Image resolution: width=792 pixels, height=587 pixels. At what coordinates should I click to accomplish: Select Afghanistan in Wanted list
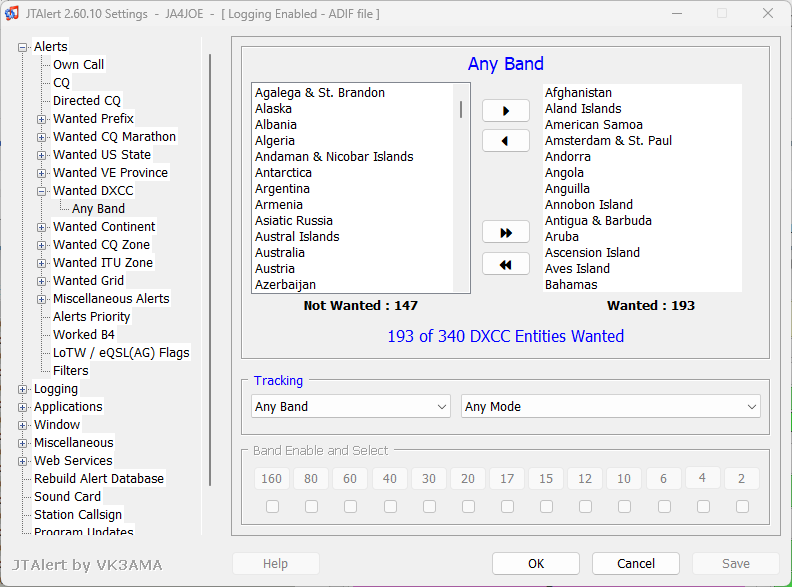click(x=578, y=93)
